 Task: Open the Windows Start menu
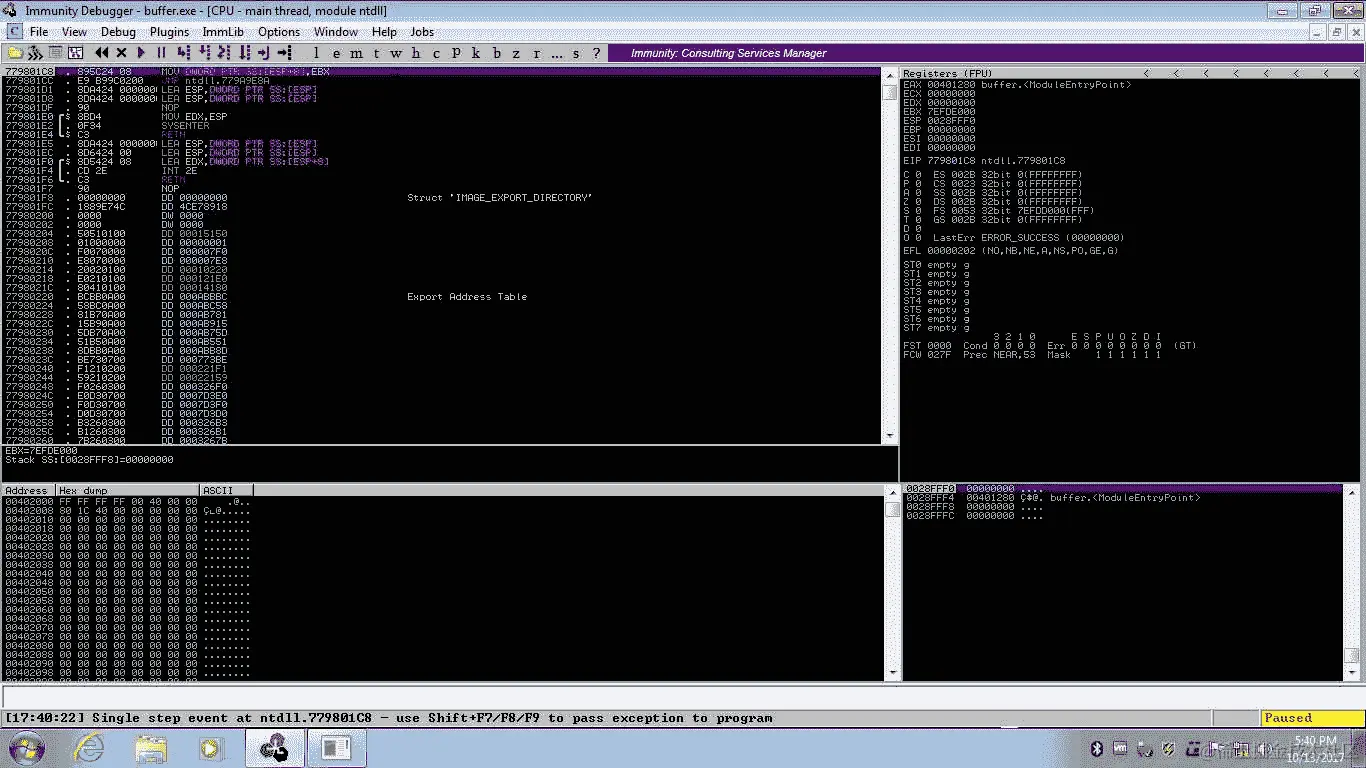tap(25, 748)
